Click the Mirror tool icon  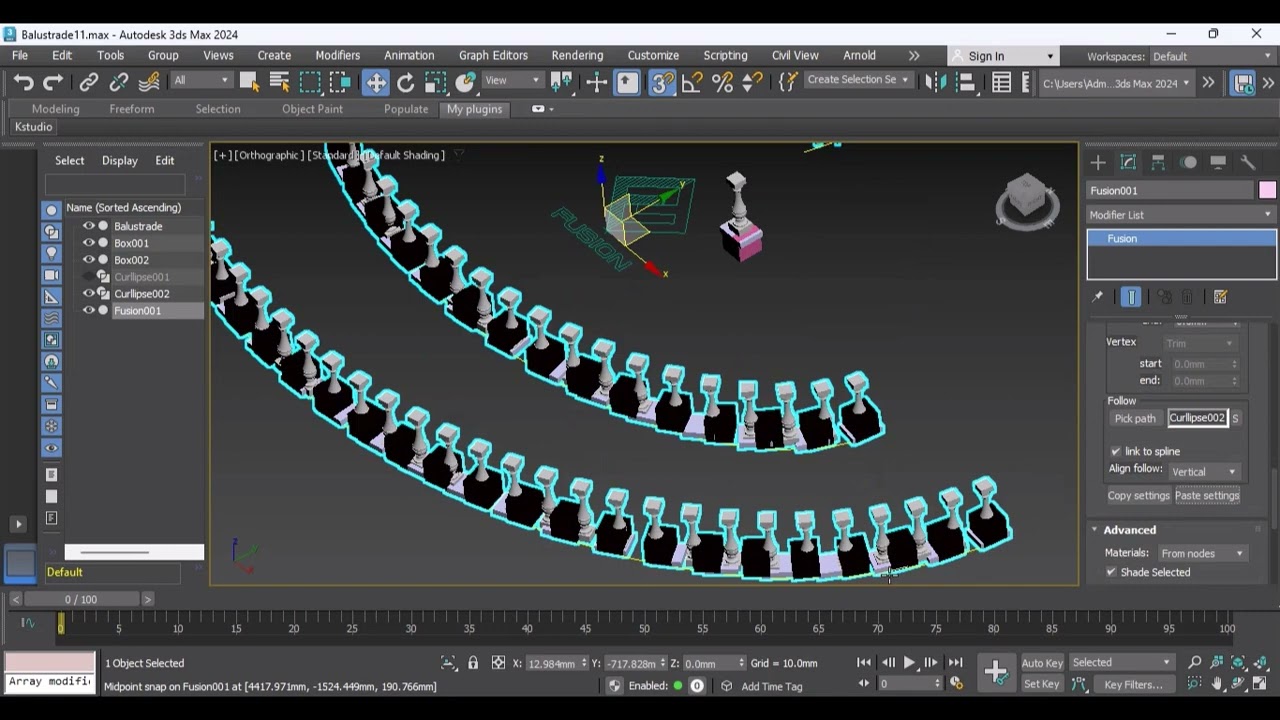tap(936, 83)
